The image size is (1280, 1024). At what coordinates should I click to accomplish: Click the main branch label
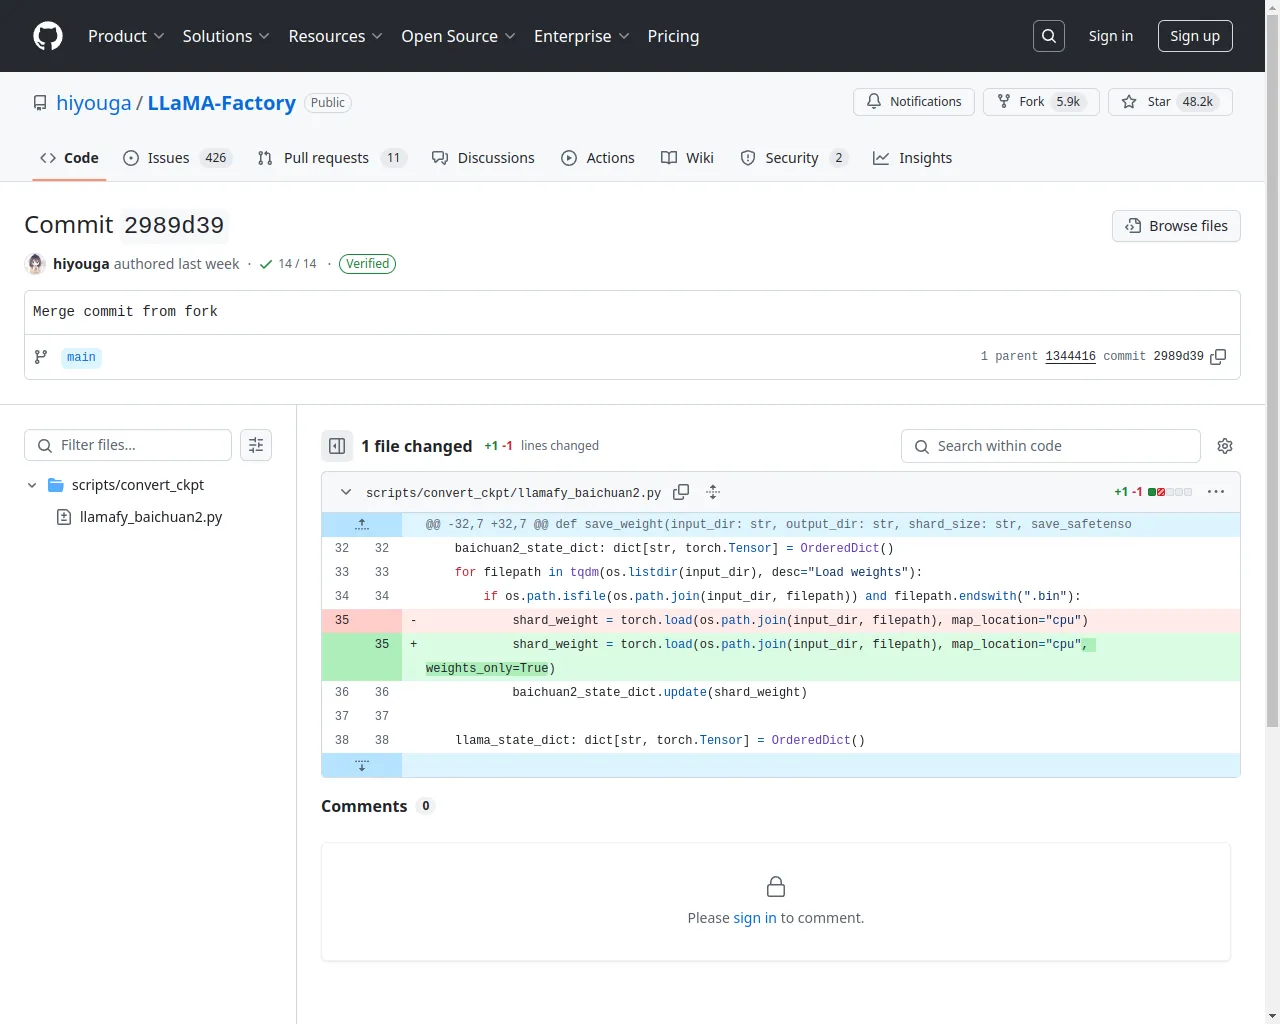[x=81, y=357]
